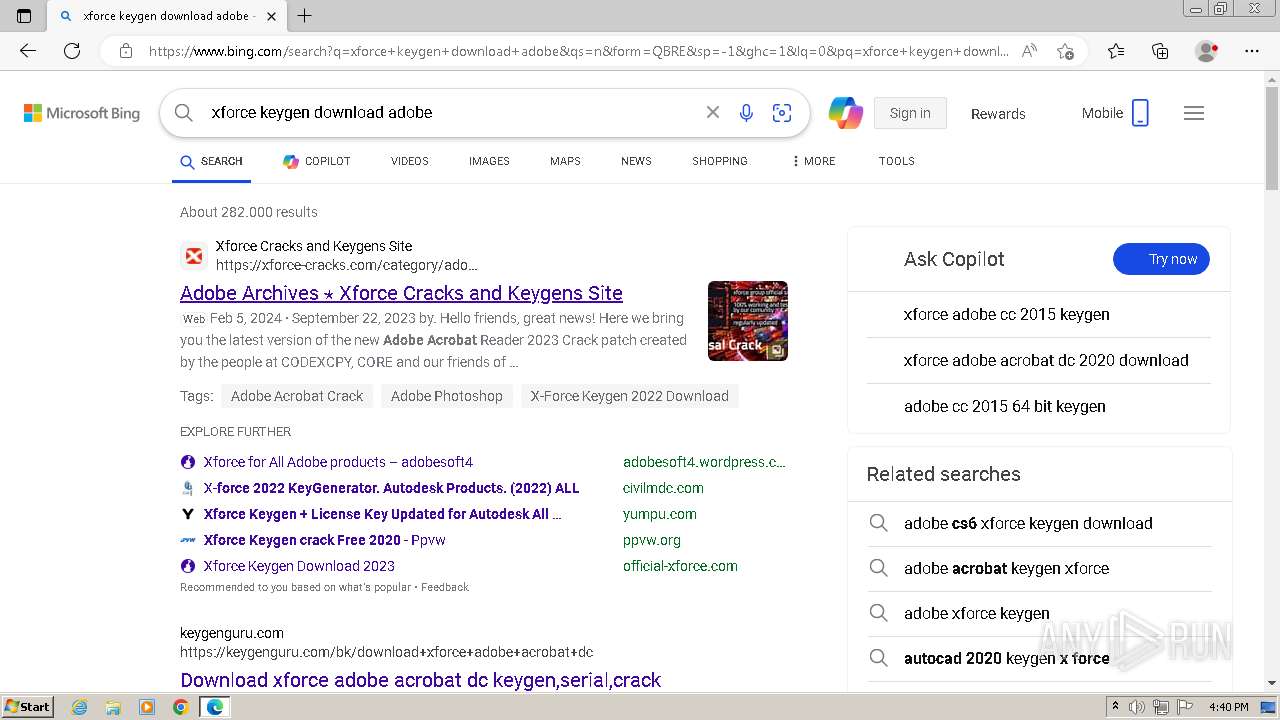
Task: Click the search magnifier icon in search box
Action: pos(184,113)
